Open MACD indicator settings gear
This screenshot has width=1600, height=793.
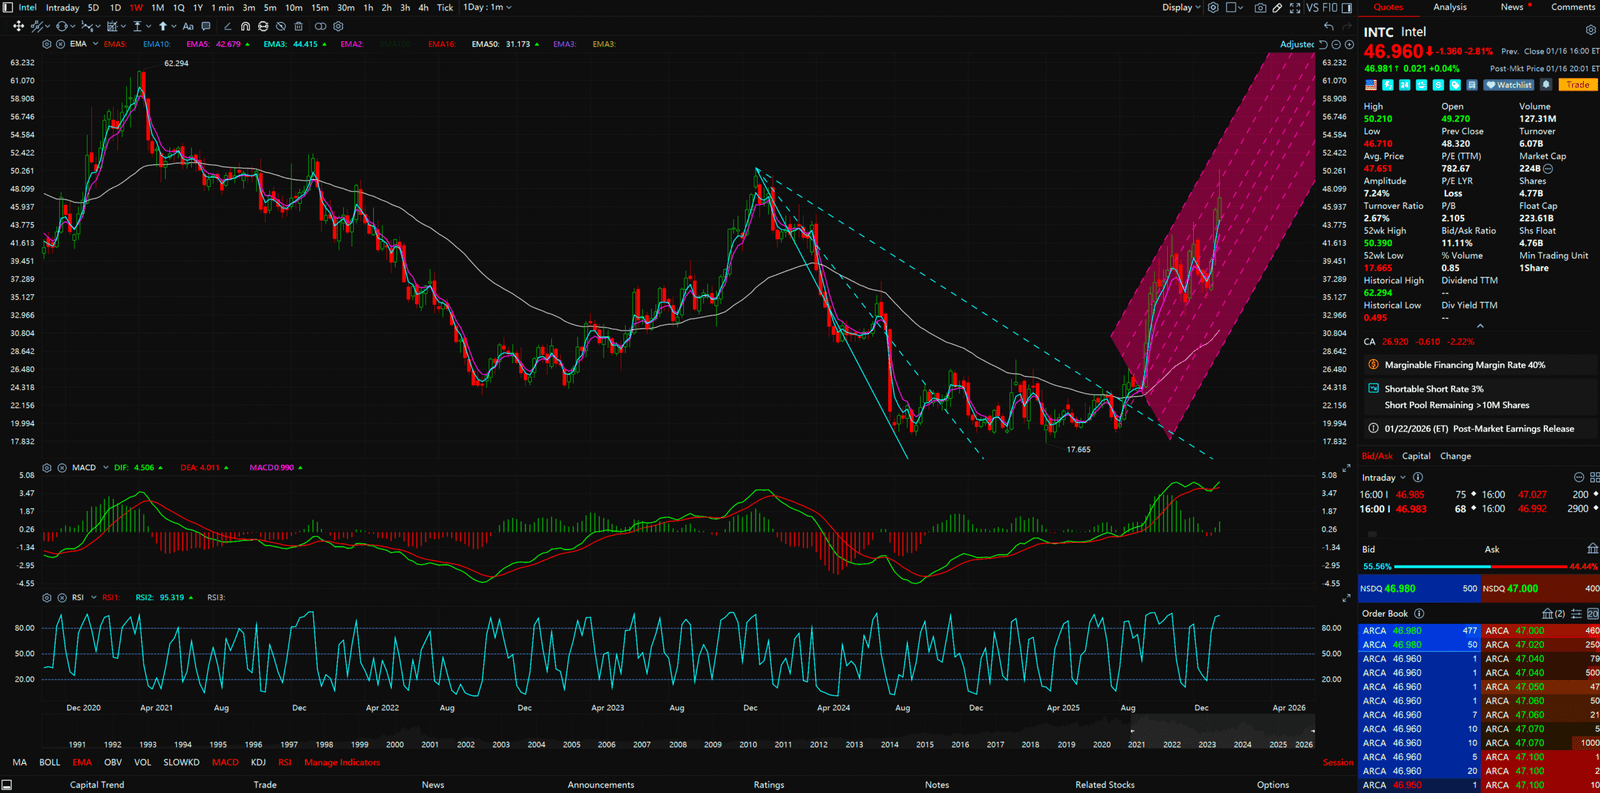tap(47, 468)
